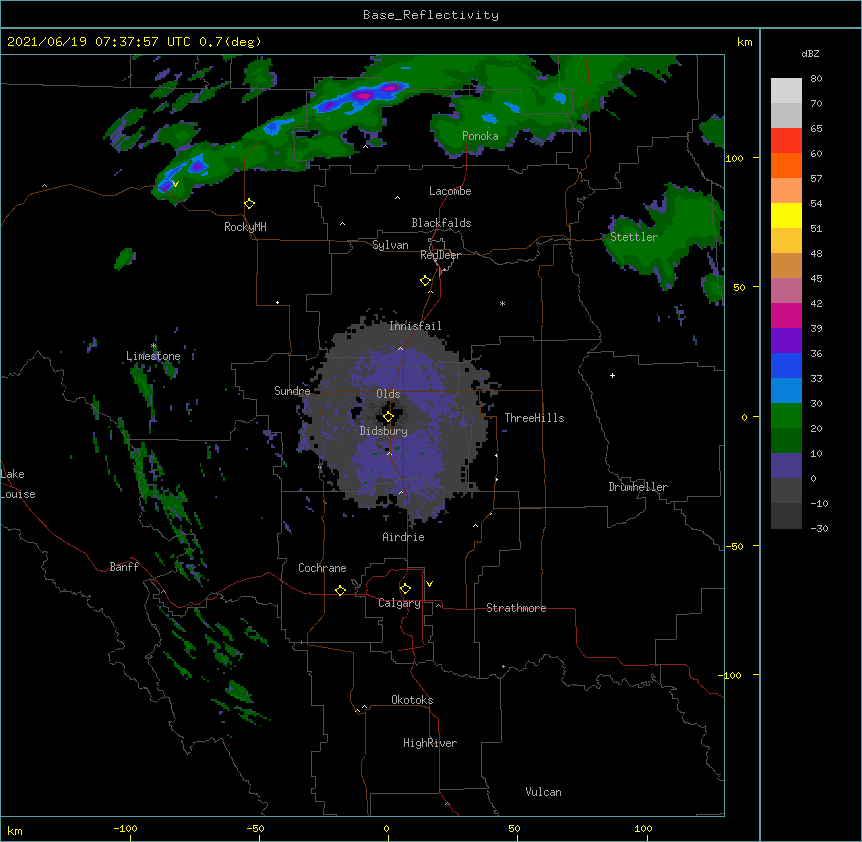Click the bright green swatch below 30 dBZ
The image size is (862, 842).
pyautogui.click(x=786, y=416)
